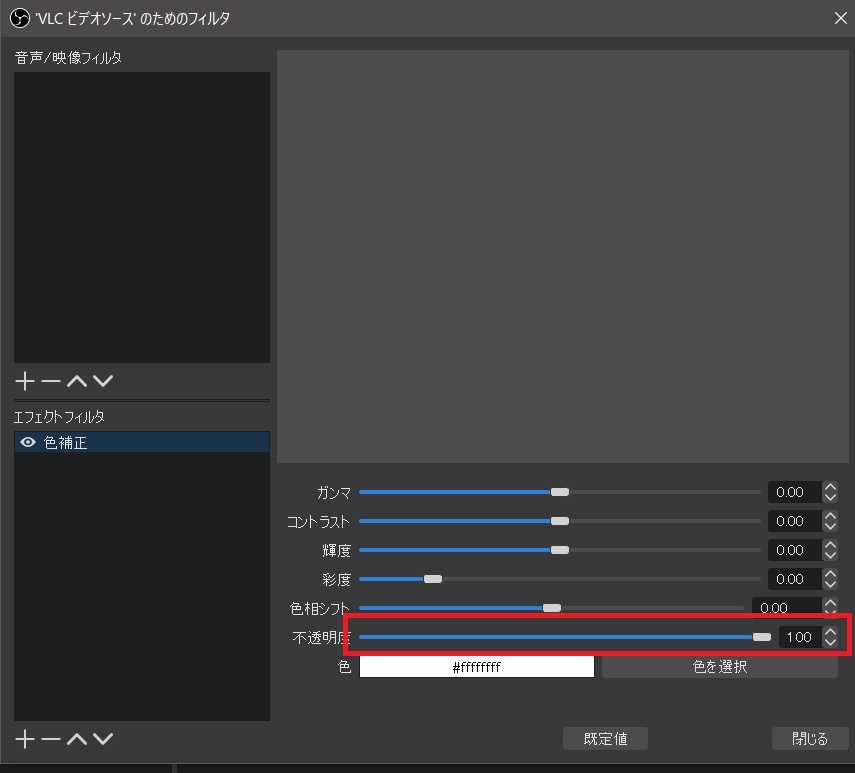This screenshot has height=773, width=855.
Task: Click the 不透明度 value field showing 100
Action: click(800, 637)
